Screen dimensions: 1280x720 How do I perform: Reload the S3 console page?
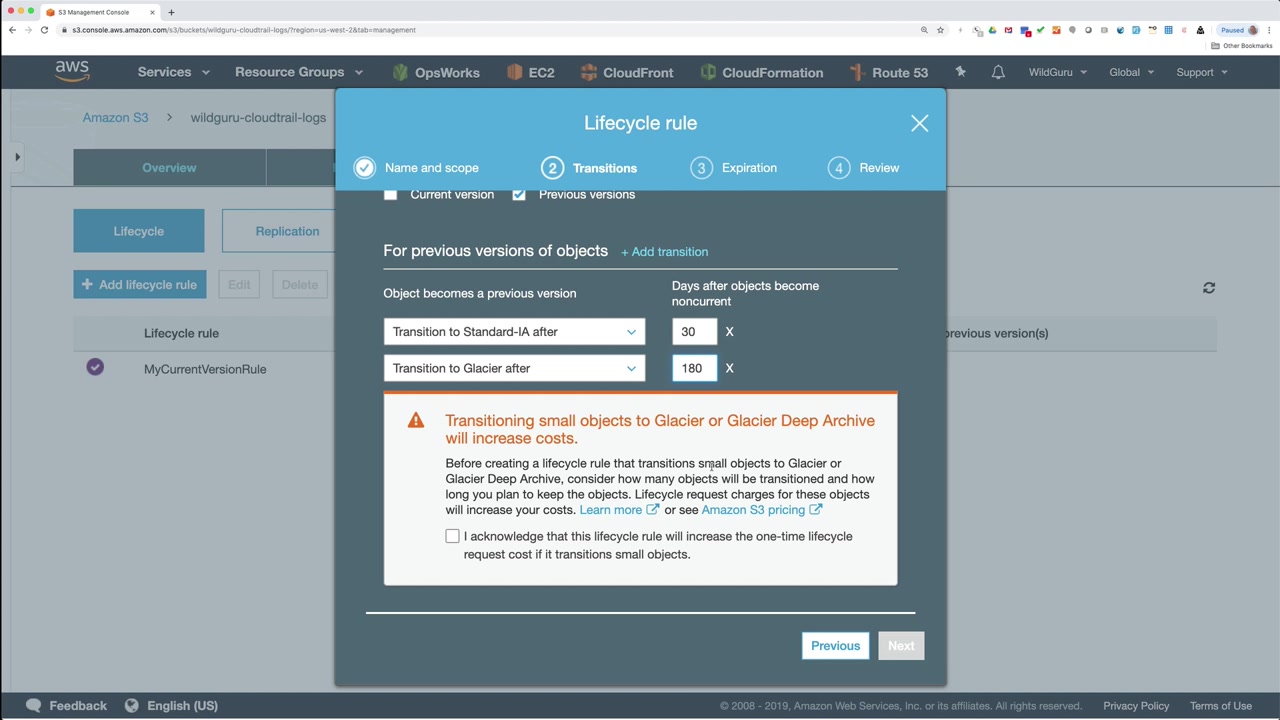44,30
